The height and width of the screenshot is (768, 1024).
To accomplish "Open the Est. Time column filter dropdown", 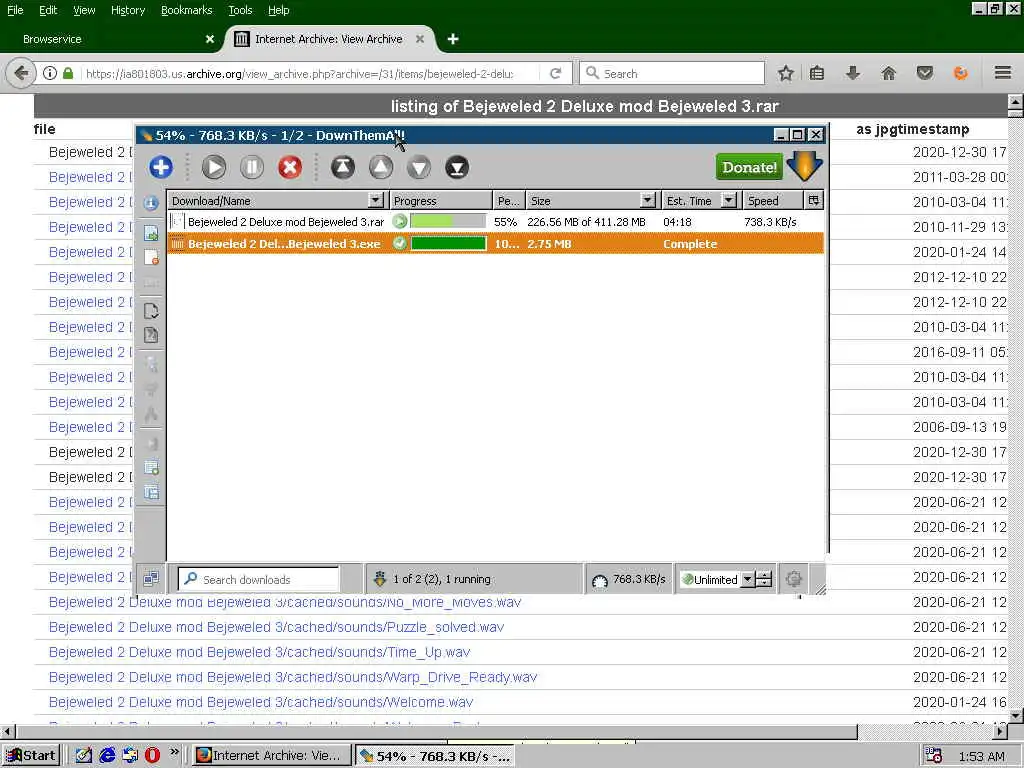I will coord(729,200).
